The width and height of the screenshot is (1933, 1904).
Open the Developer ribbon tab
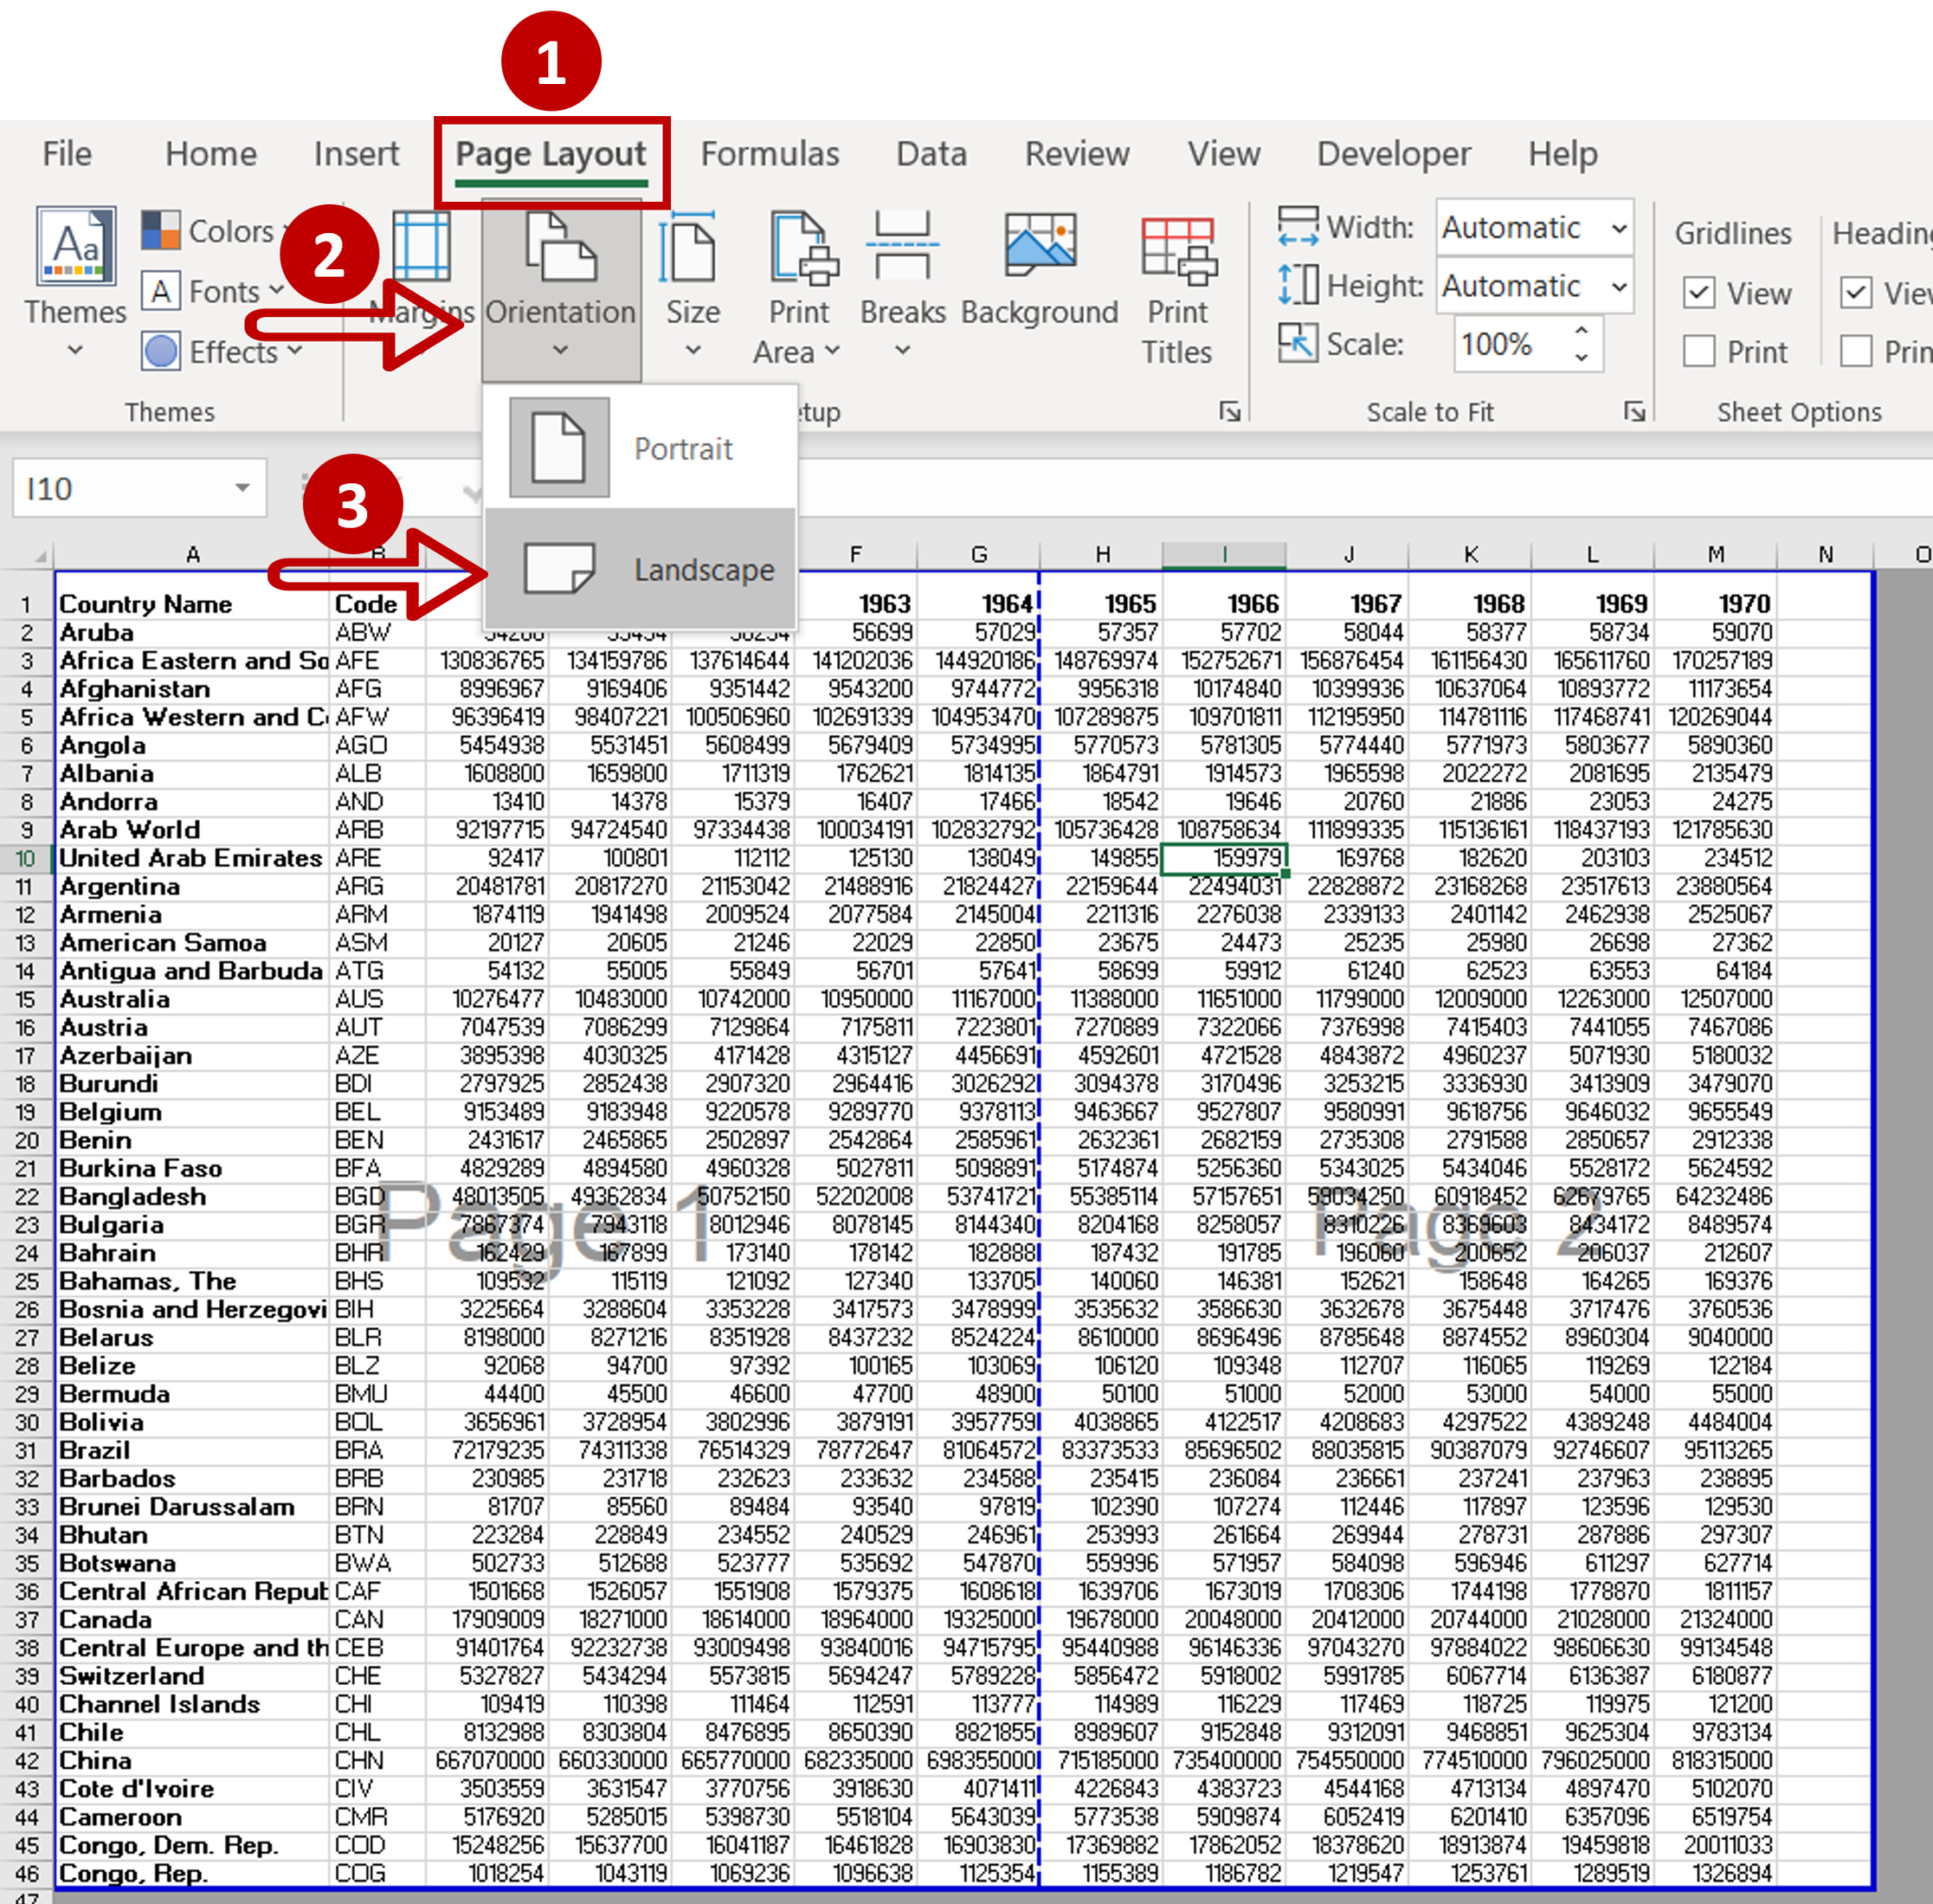tap(1393, 154)
